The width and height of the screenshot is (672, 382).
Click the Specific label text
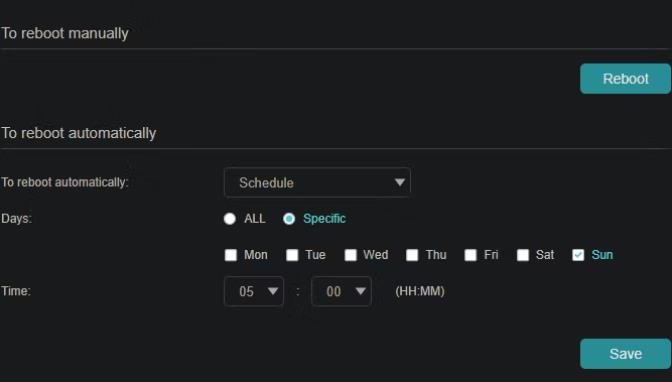[324, 219]
